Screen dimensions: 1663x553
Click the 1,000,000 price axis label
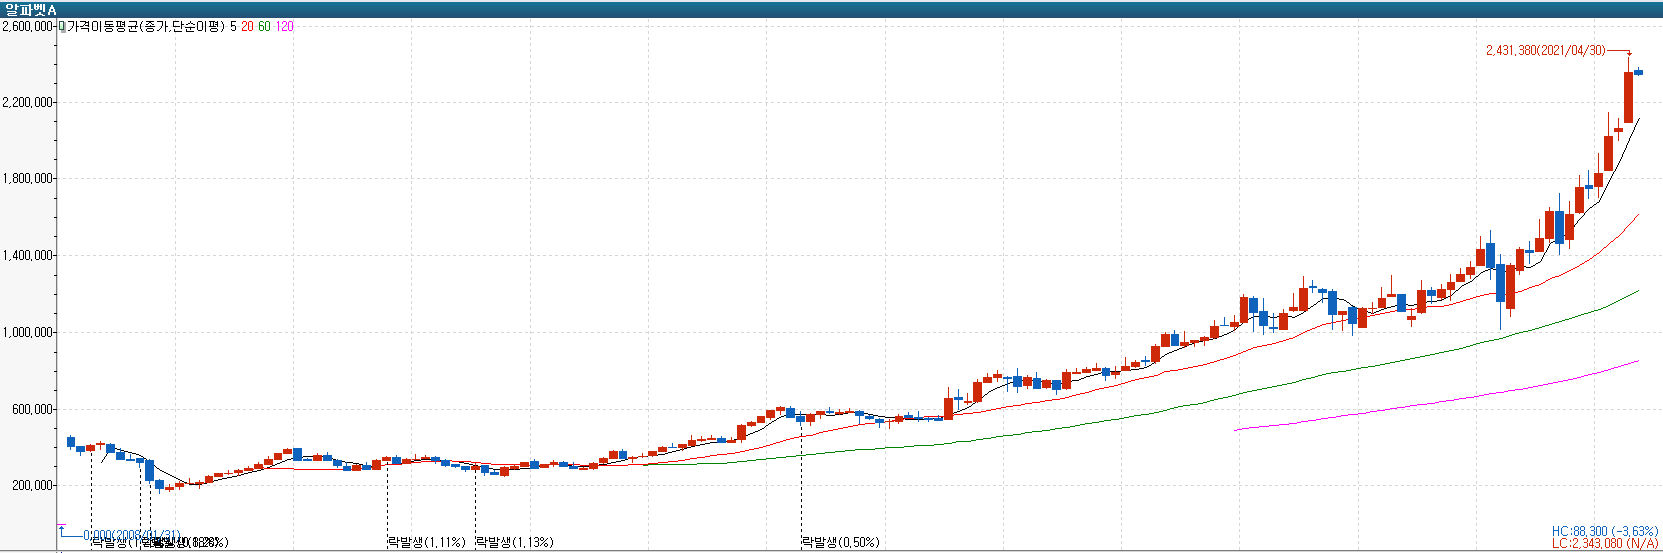click(27, 332)
